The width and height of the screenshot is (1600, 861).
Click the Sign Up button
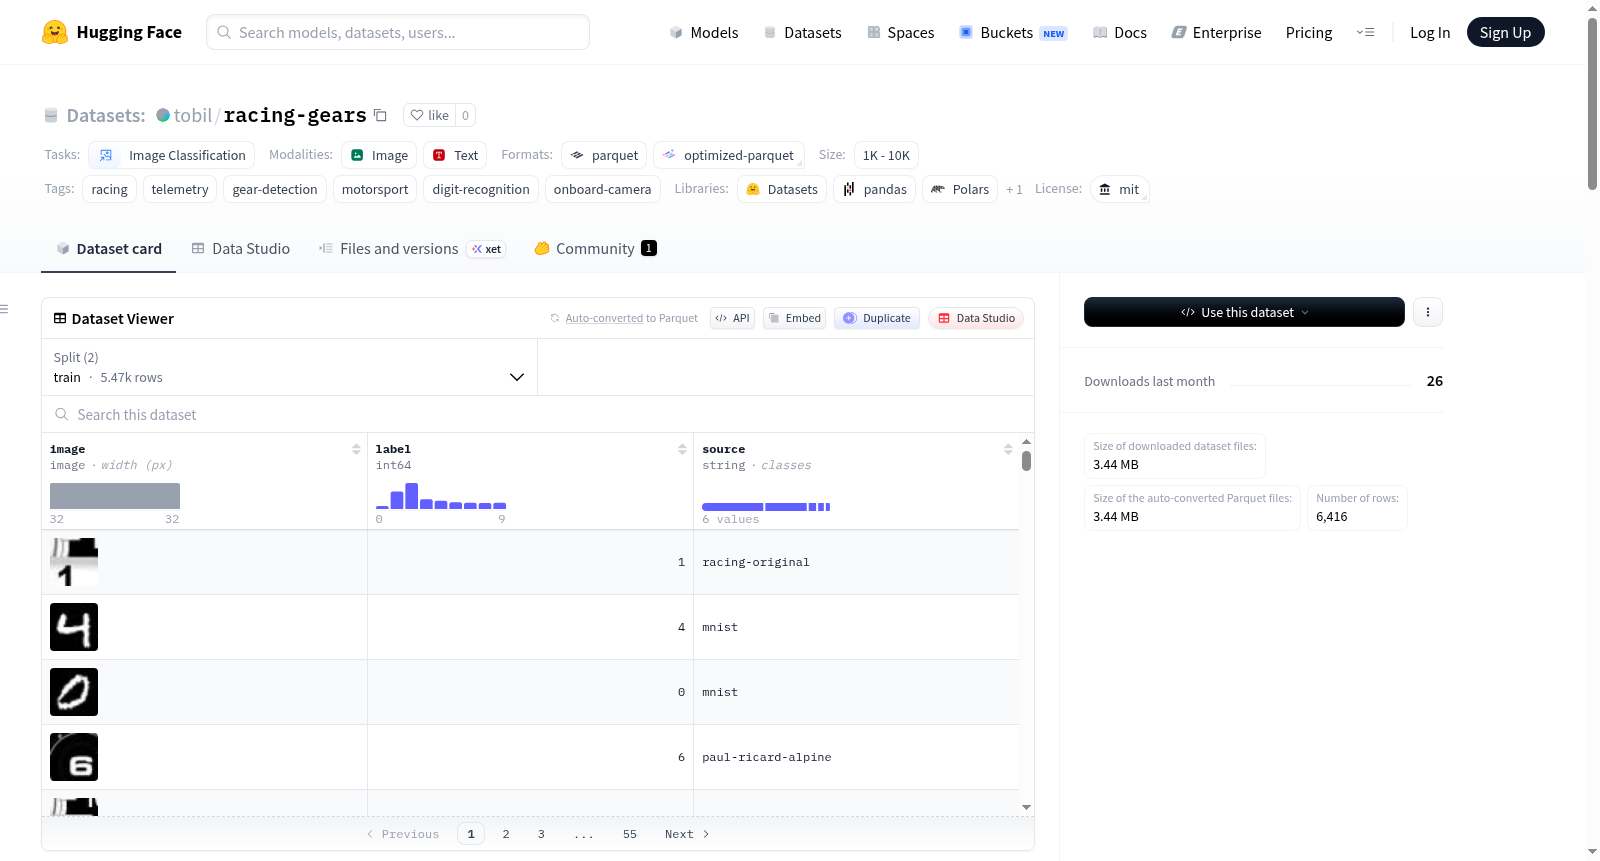tap(1505, 32)
